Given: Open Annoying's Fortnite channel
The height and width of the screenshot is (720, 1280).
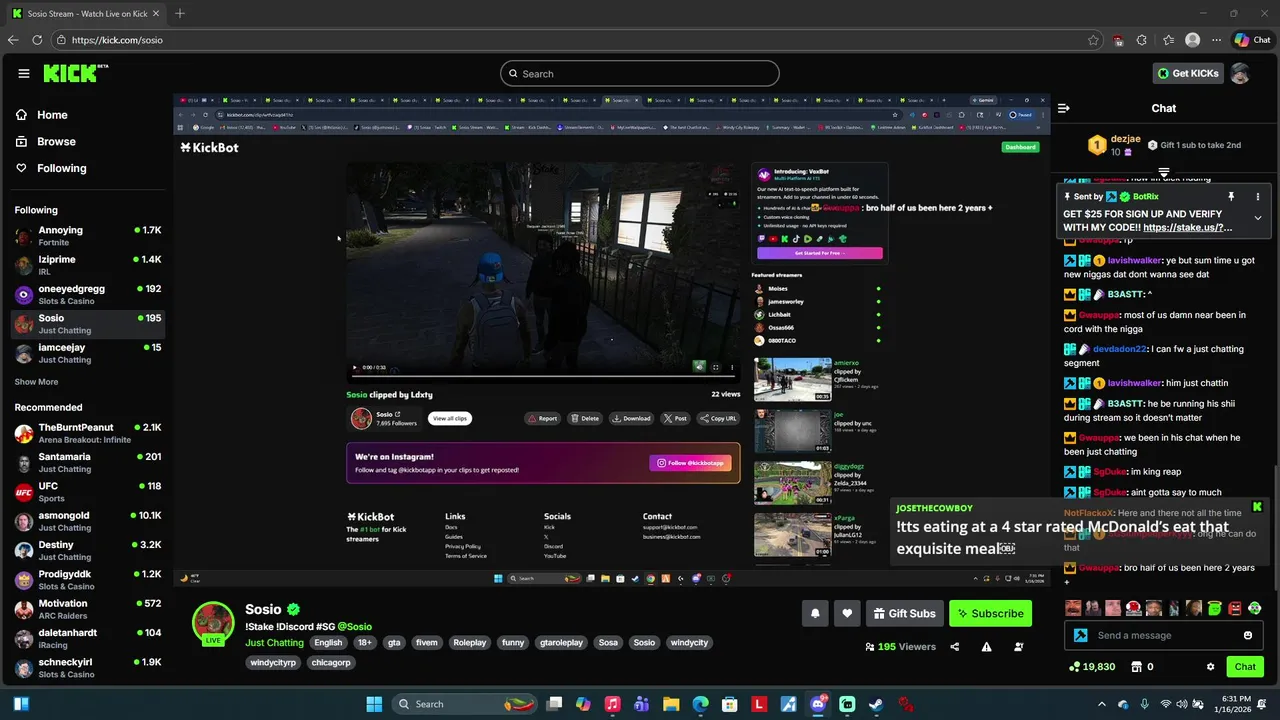Looking at the screenshot, I should (88, 236).
